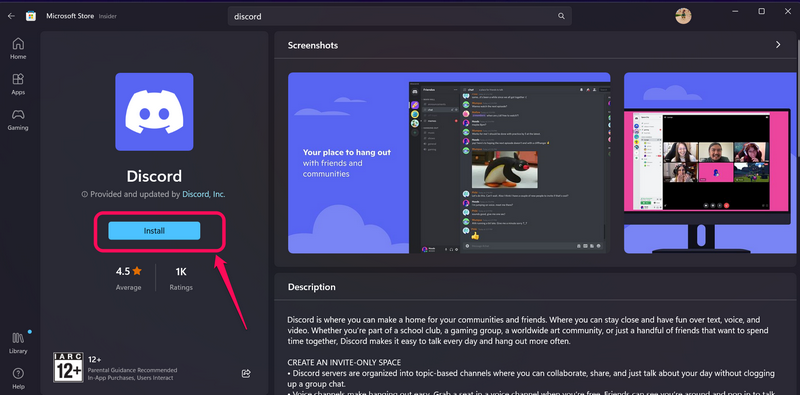Close the Microsoft Store window
Image resolution: width=800 pixels, height=395 pixels.
pos(787,11)
